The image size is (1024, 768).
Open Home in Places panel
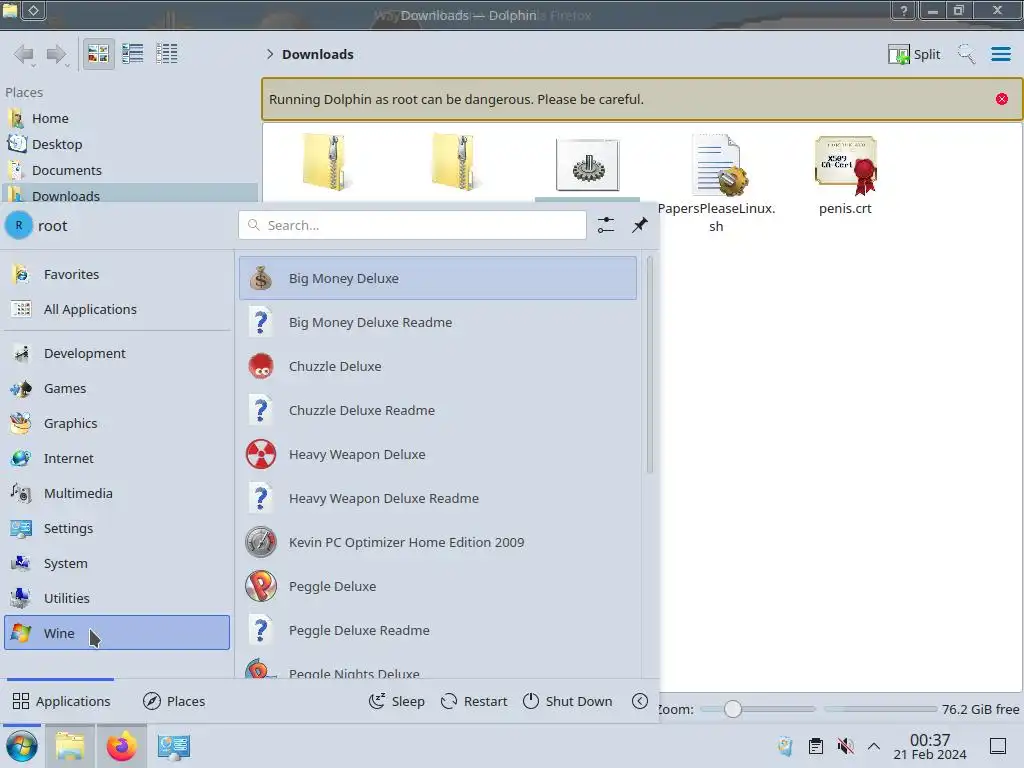[x=129, y=118]
